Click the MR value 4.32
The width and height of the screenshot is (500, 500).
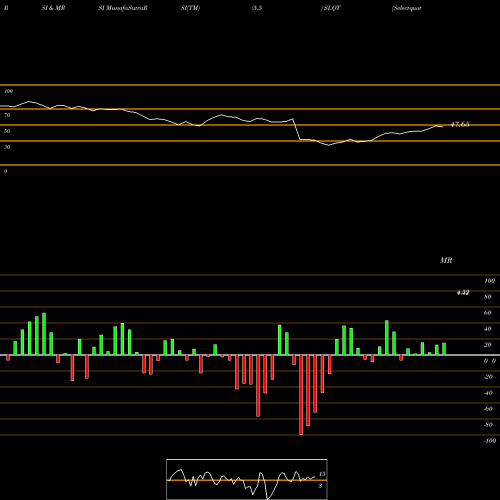[x=463, y=292]
